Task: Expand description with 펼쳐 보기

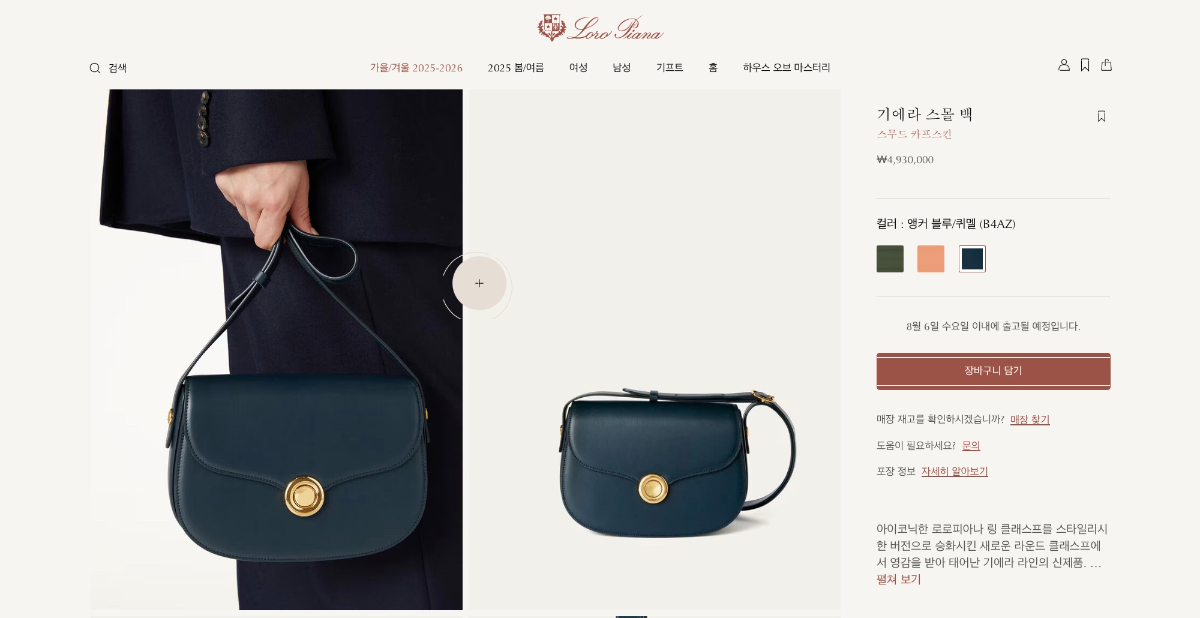Action: pos(899,579)
